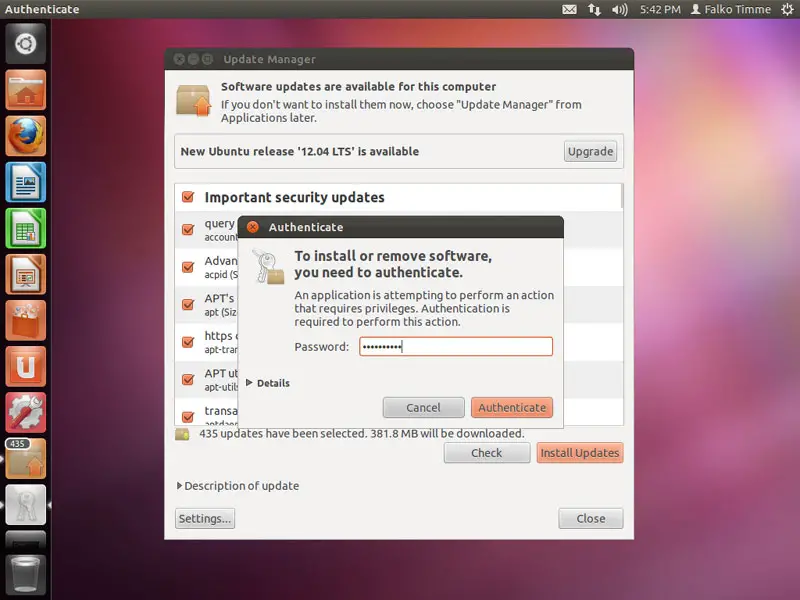The image size is (800, 600).
Task: Uncheck the APT's apt update checkbox
Action: (x=188, y=305)
